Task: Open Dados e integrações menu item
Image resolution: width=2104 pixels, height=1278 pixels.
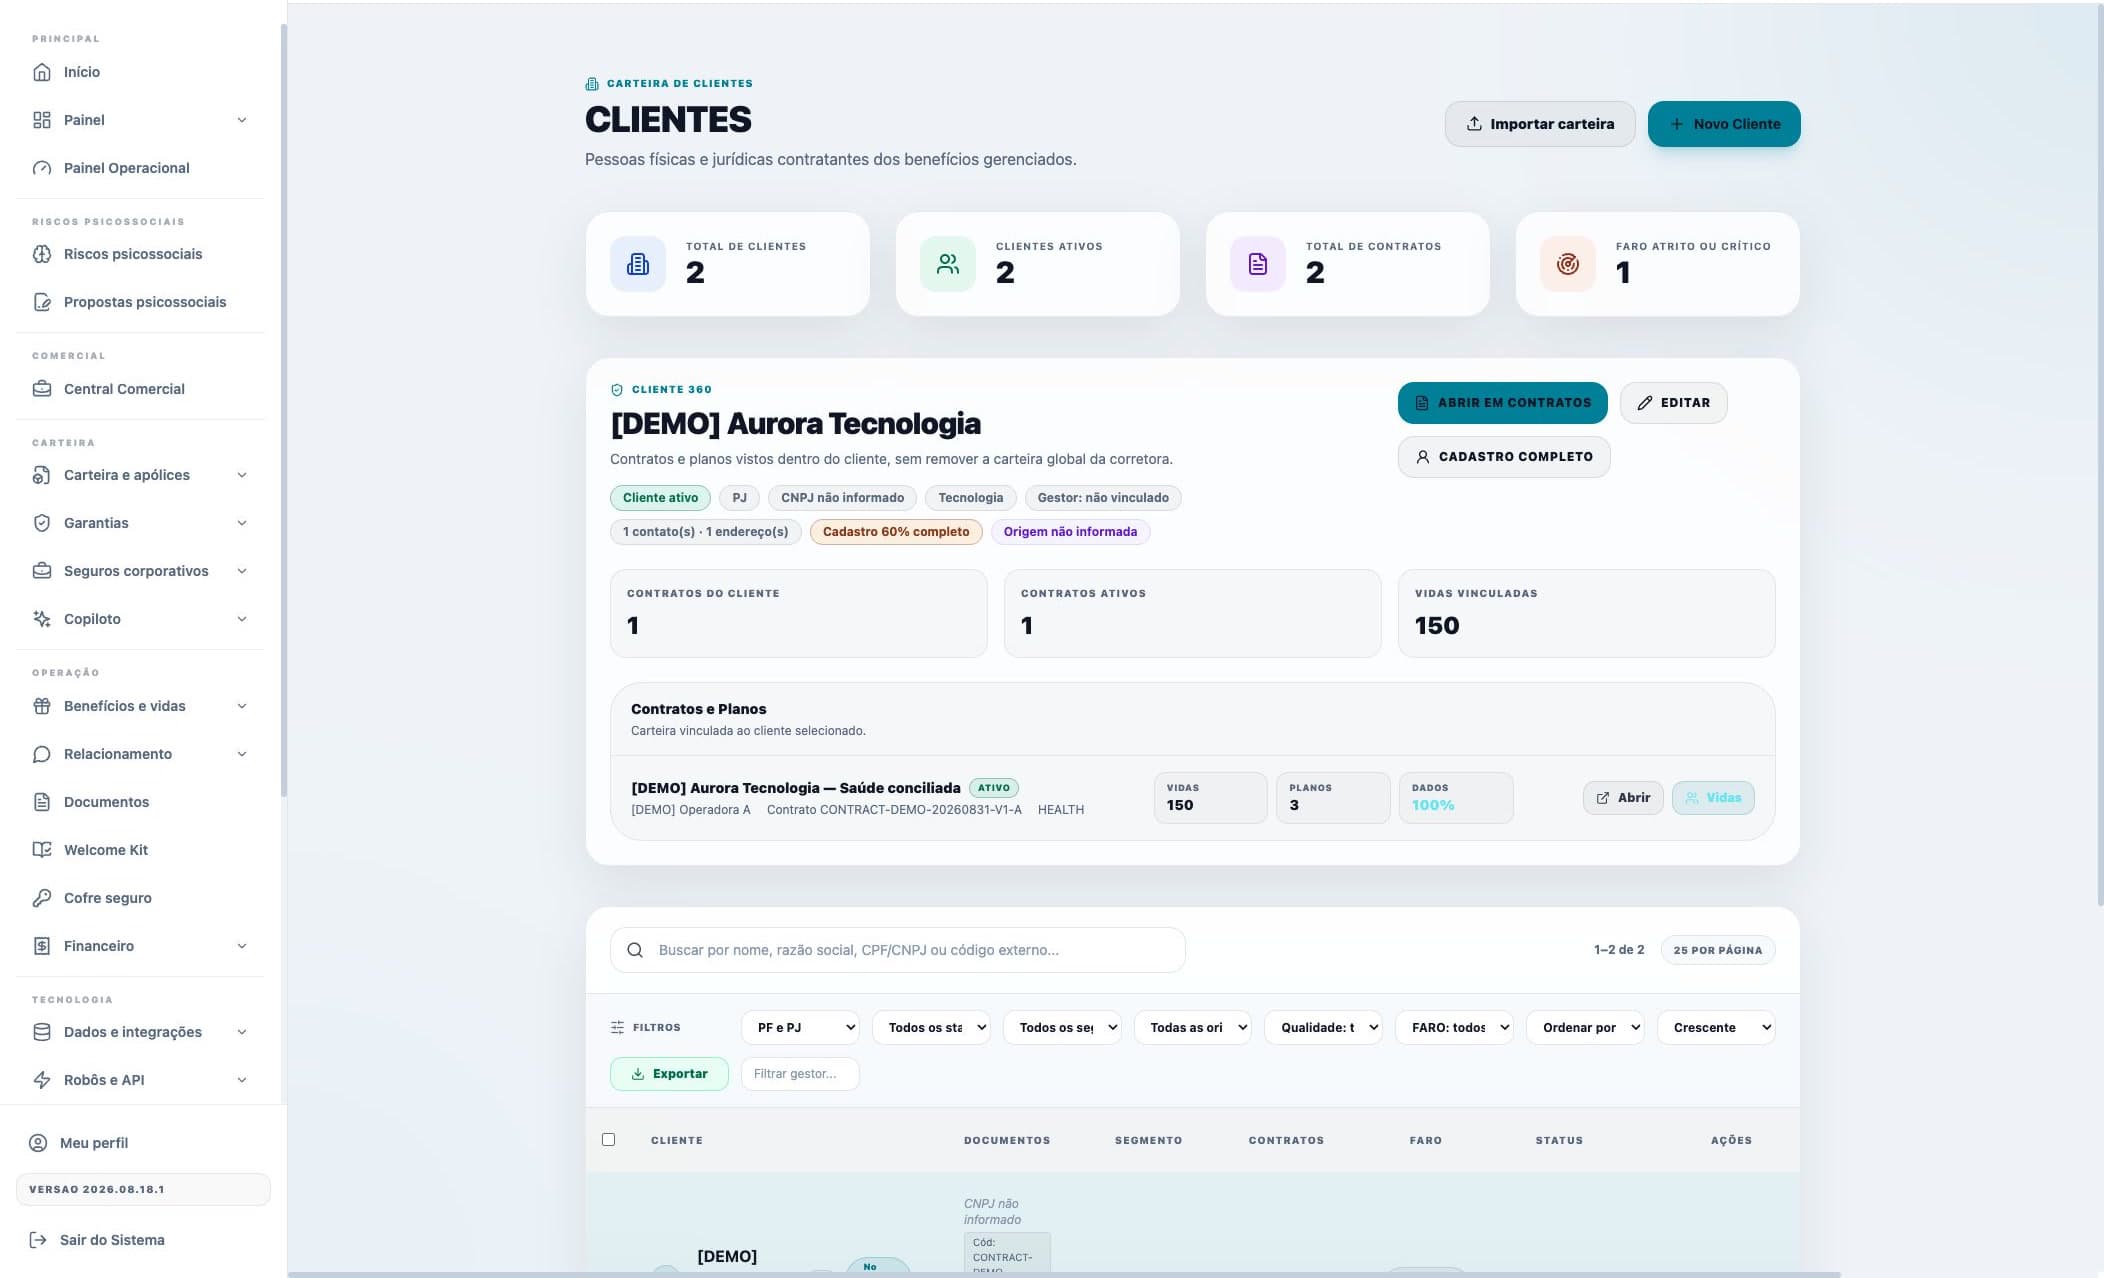Action: (x=140, y=1032)
